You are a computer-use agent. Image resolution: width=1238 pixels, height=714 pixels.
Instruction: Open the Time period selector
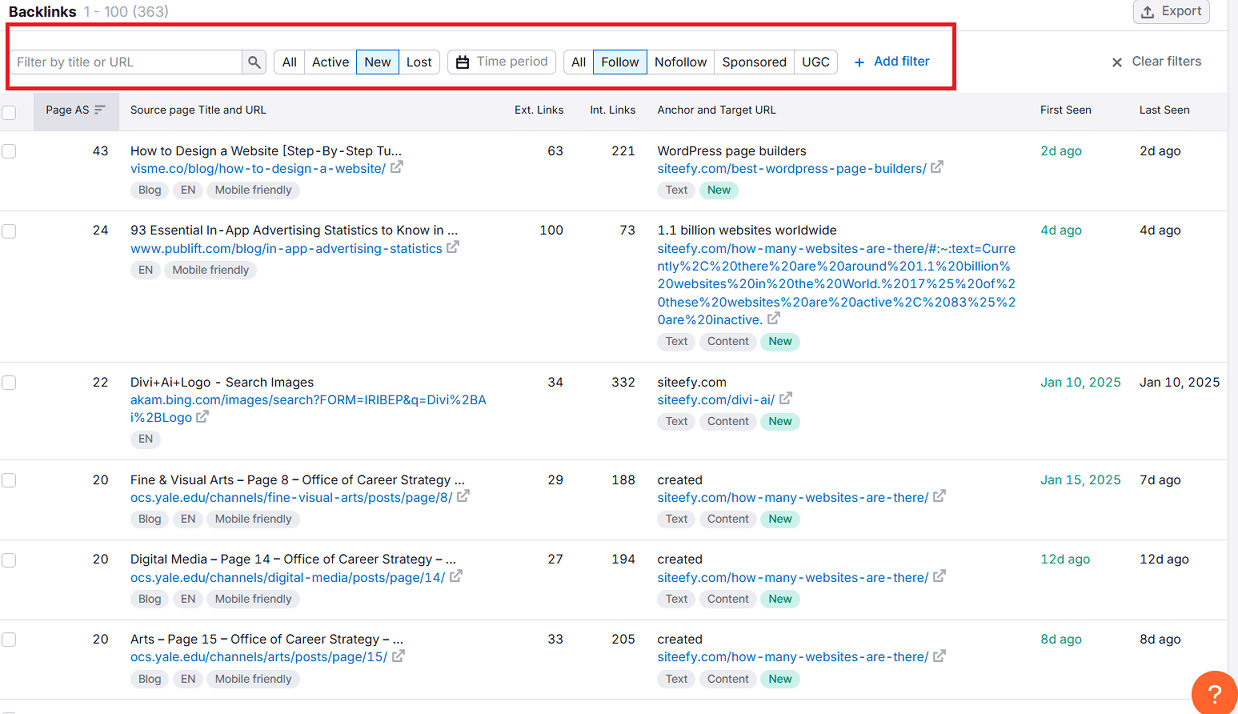pos(501,61)
